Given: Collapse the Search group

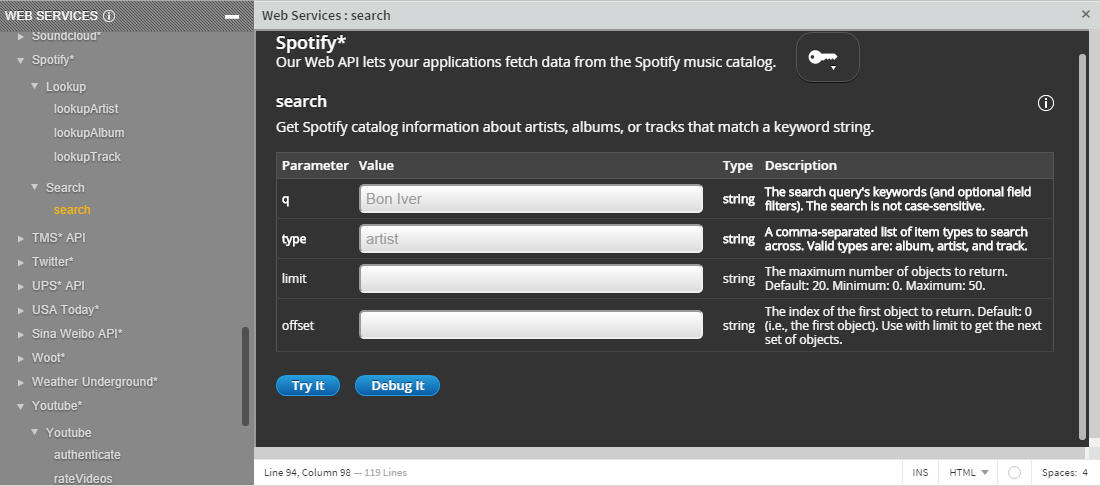Looking at the screenshot, I should pos(35,187).
